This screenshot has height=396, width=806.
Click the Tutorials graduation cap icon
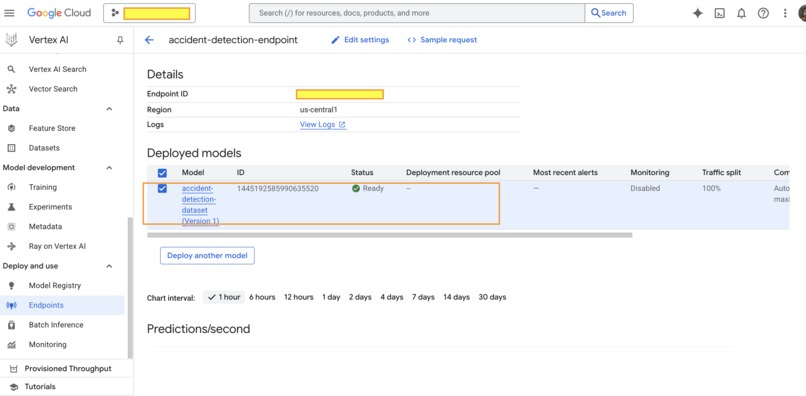tap(14, 387)
